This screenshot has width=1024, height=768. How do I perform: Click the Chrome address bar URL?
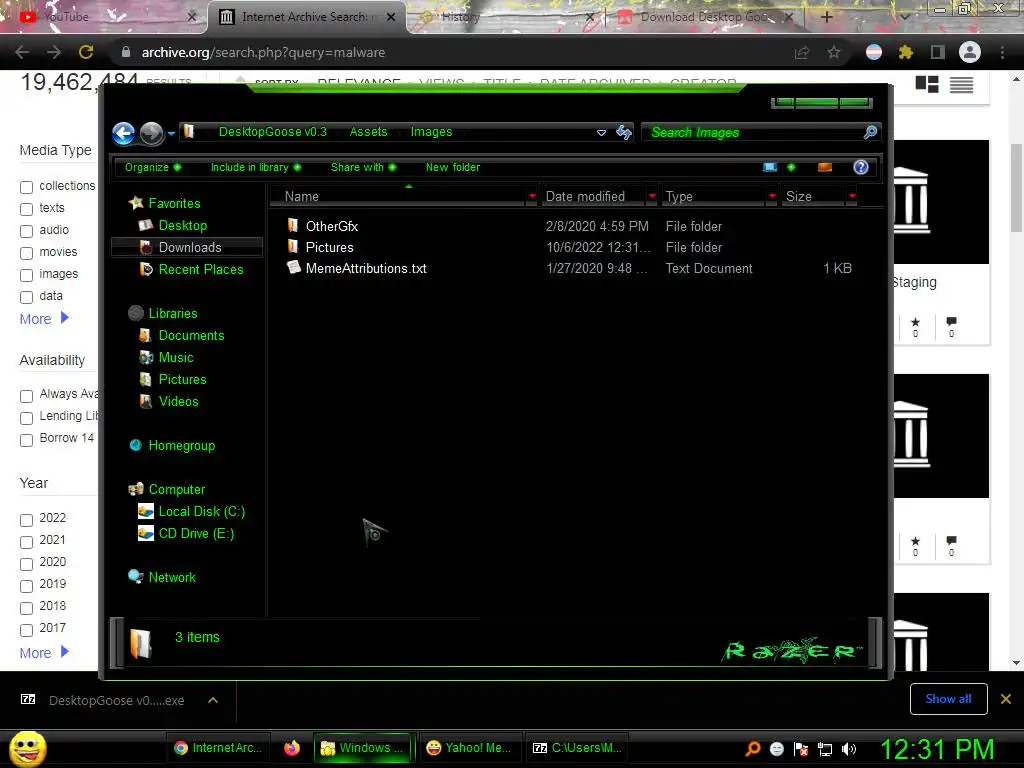[263, 52]
